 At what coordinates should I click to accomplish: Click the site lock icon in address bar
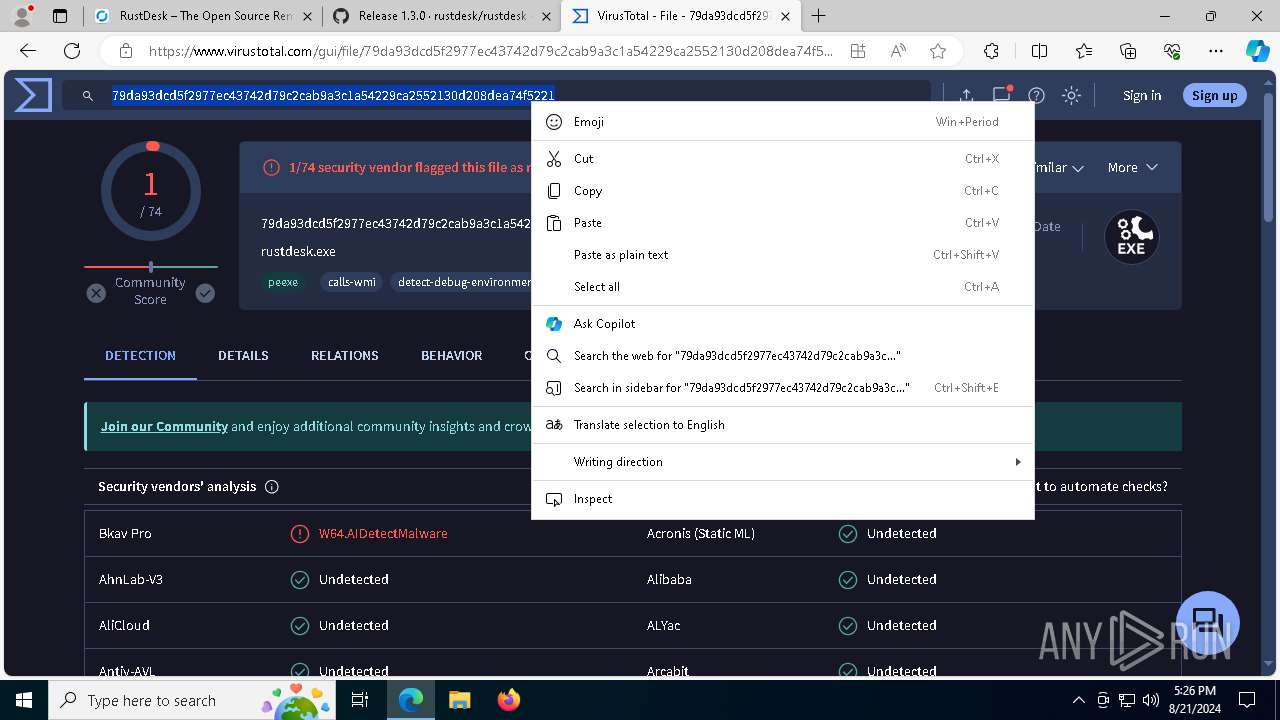click(125, 51)
